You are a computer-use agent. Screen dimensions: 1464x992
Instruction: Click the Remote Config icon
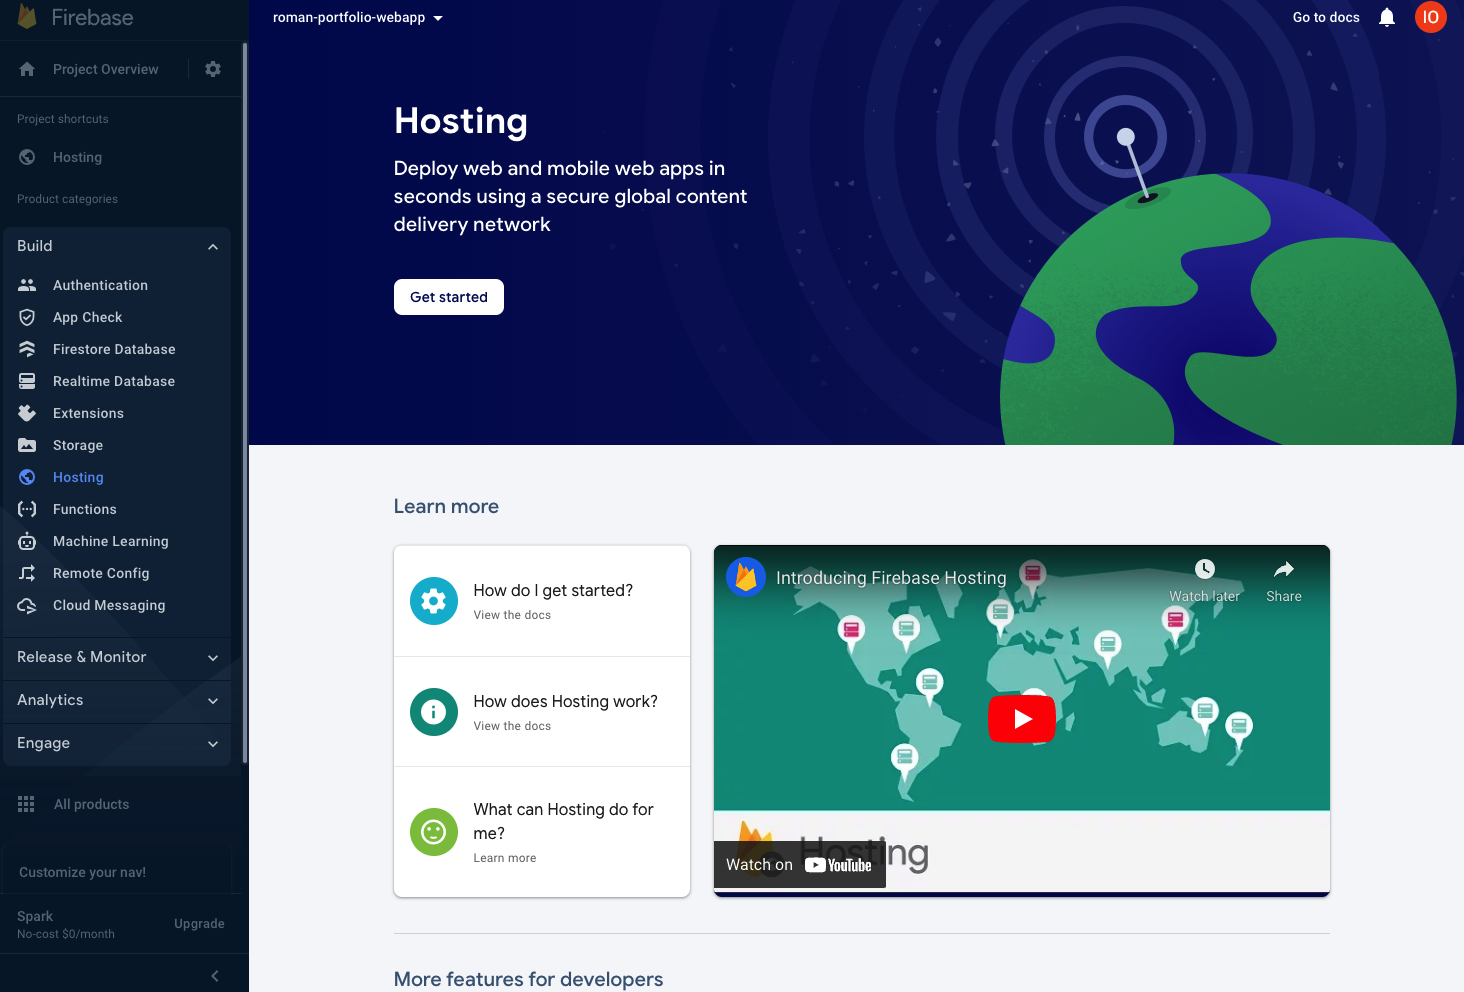(x=27, y=573)
